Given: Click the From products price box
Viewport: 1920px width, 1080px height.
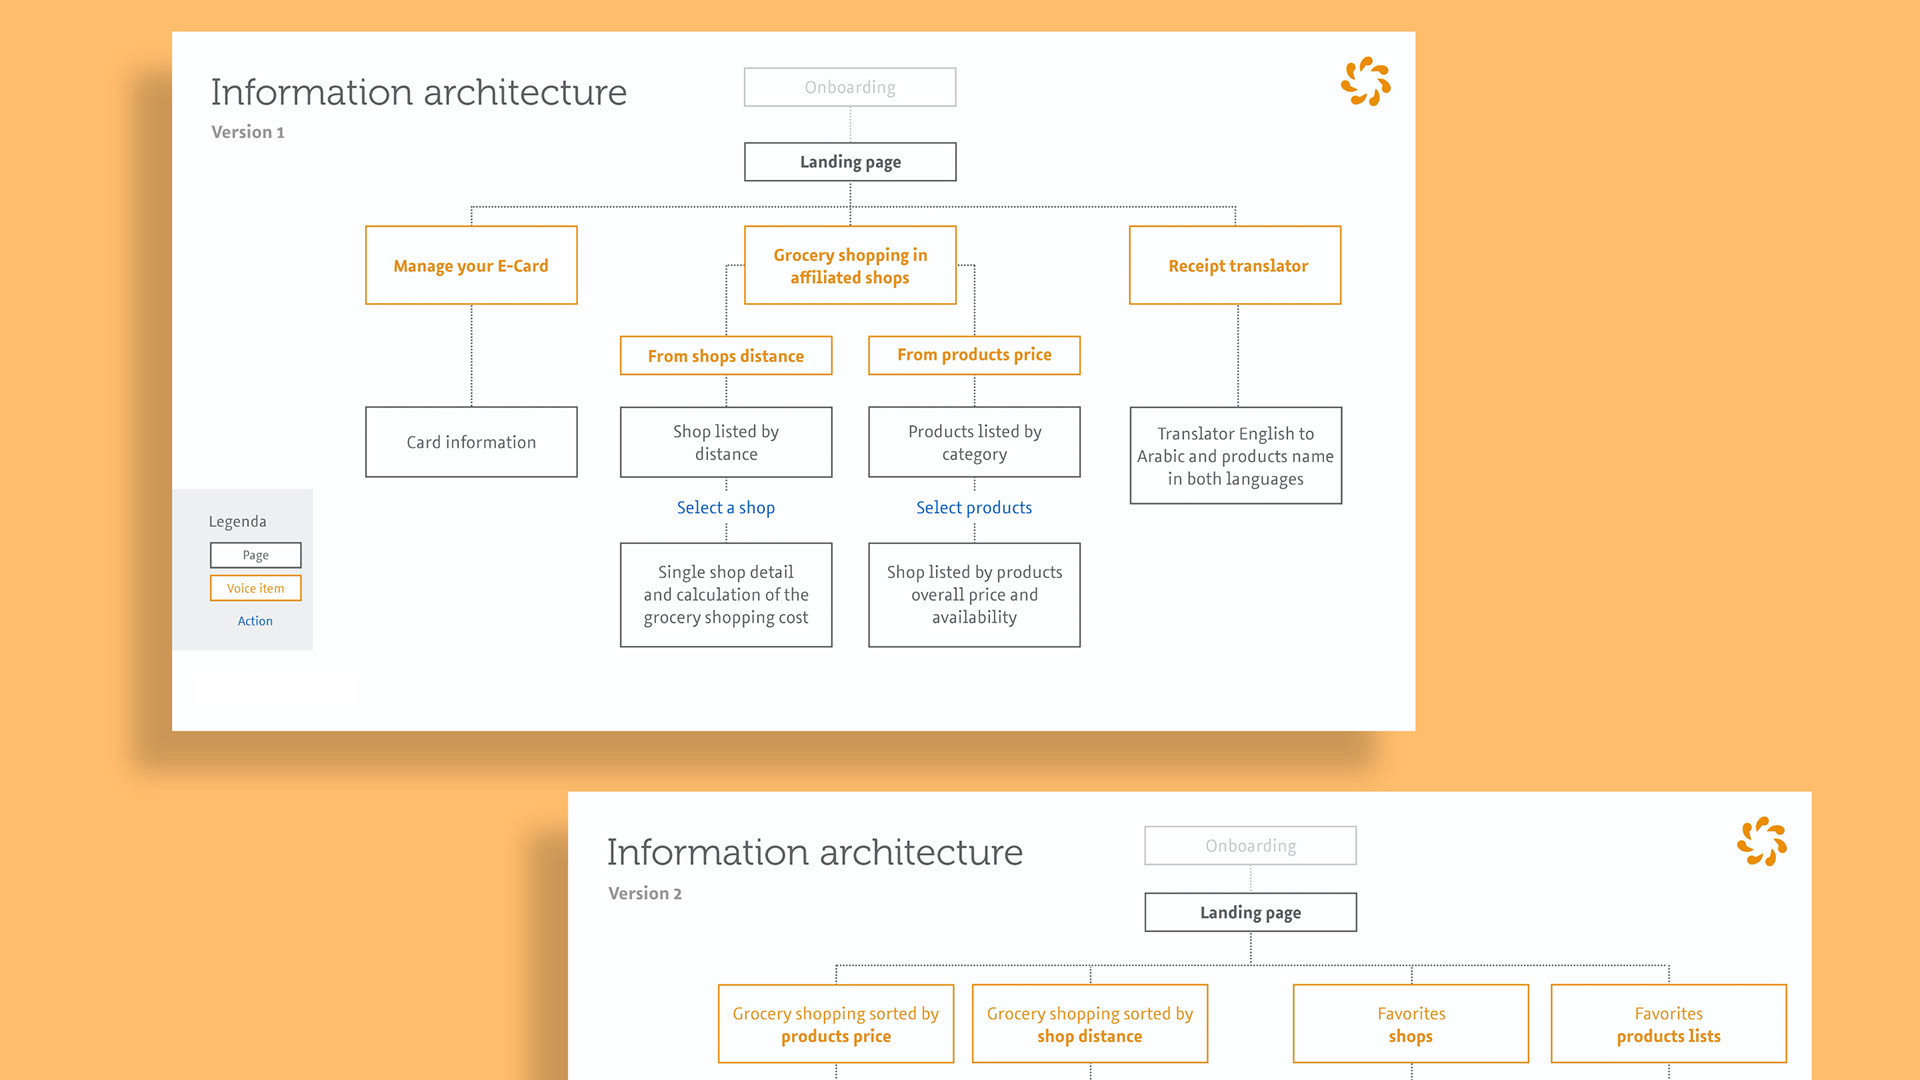Looking at the screenshot, I should pos(974,355).
